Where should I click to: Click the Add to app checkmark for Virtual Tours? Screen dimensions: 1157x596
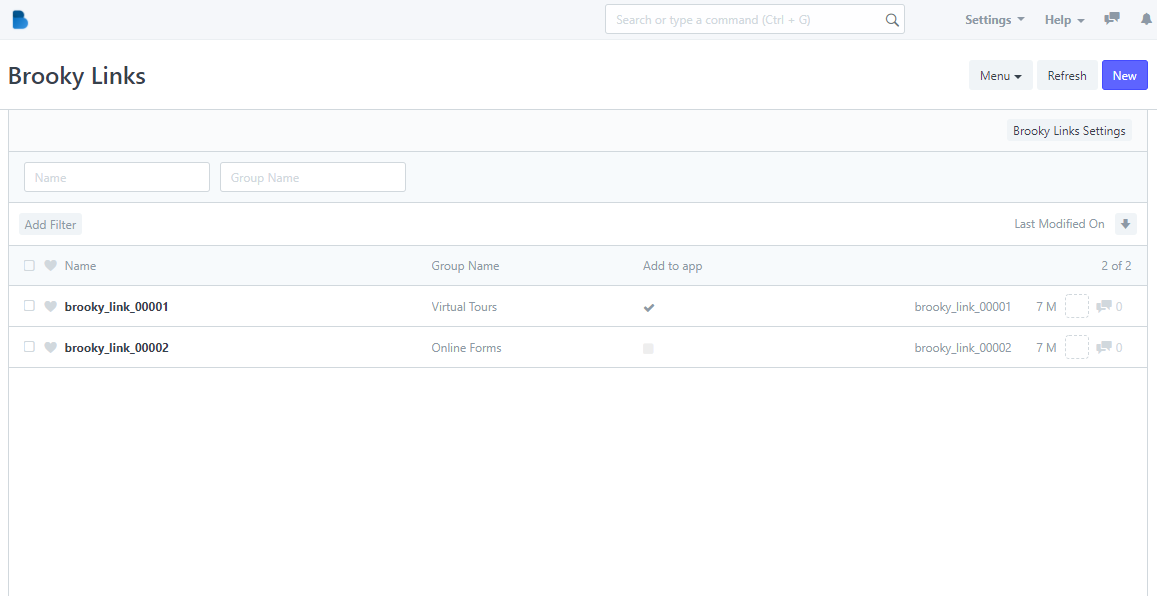click(x=649, y=308)
